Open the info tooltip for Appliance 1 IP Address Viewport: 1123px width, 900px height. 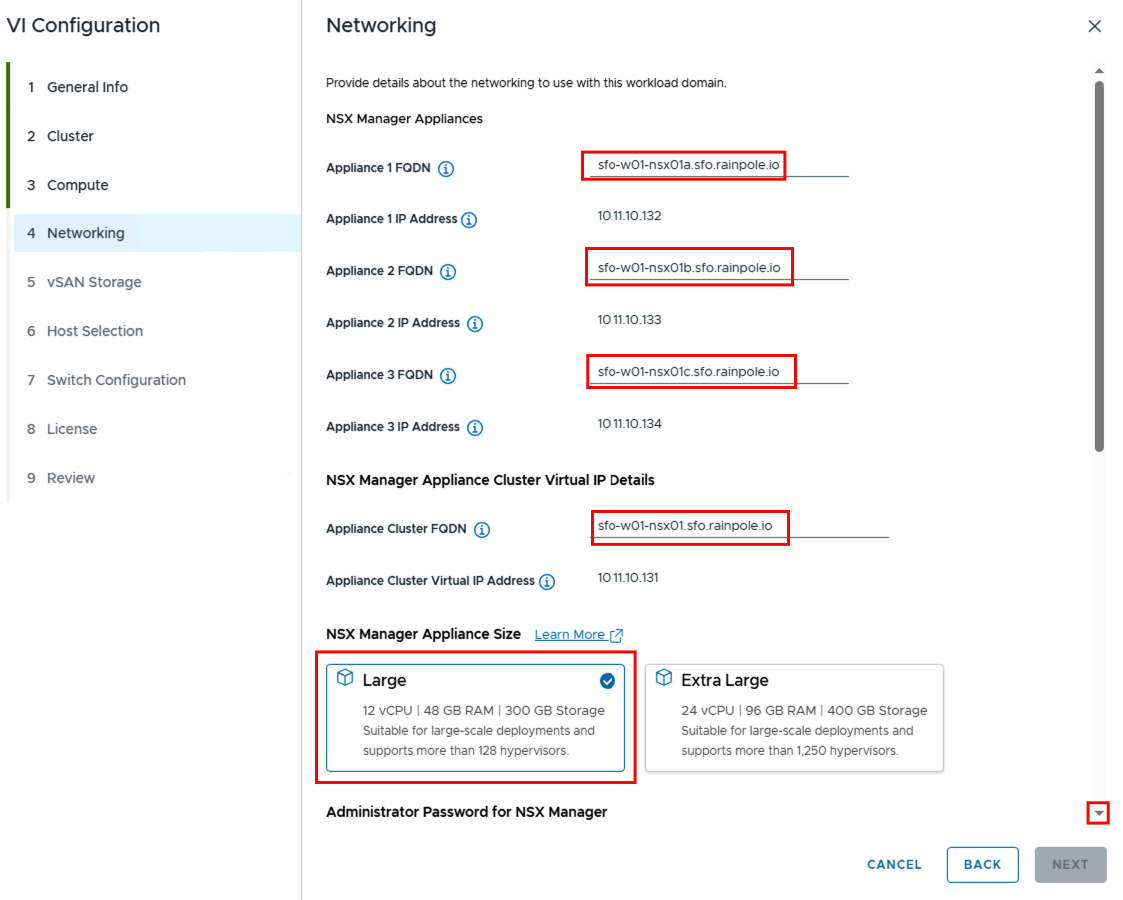(467, 220)
